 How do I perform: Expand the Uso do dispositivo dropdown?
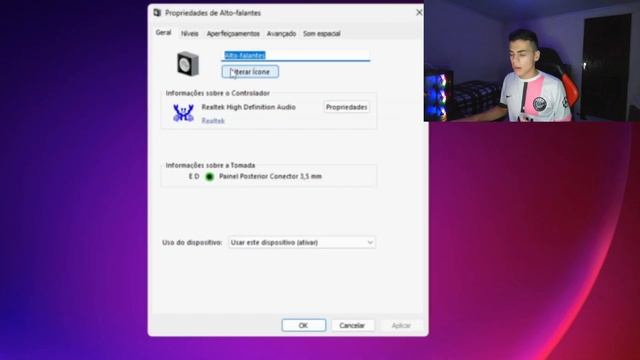(302, 242)
